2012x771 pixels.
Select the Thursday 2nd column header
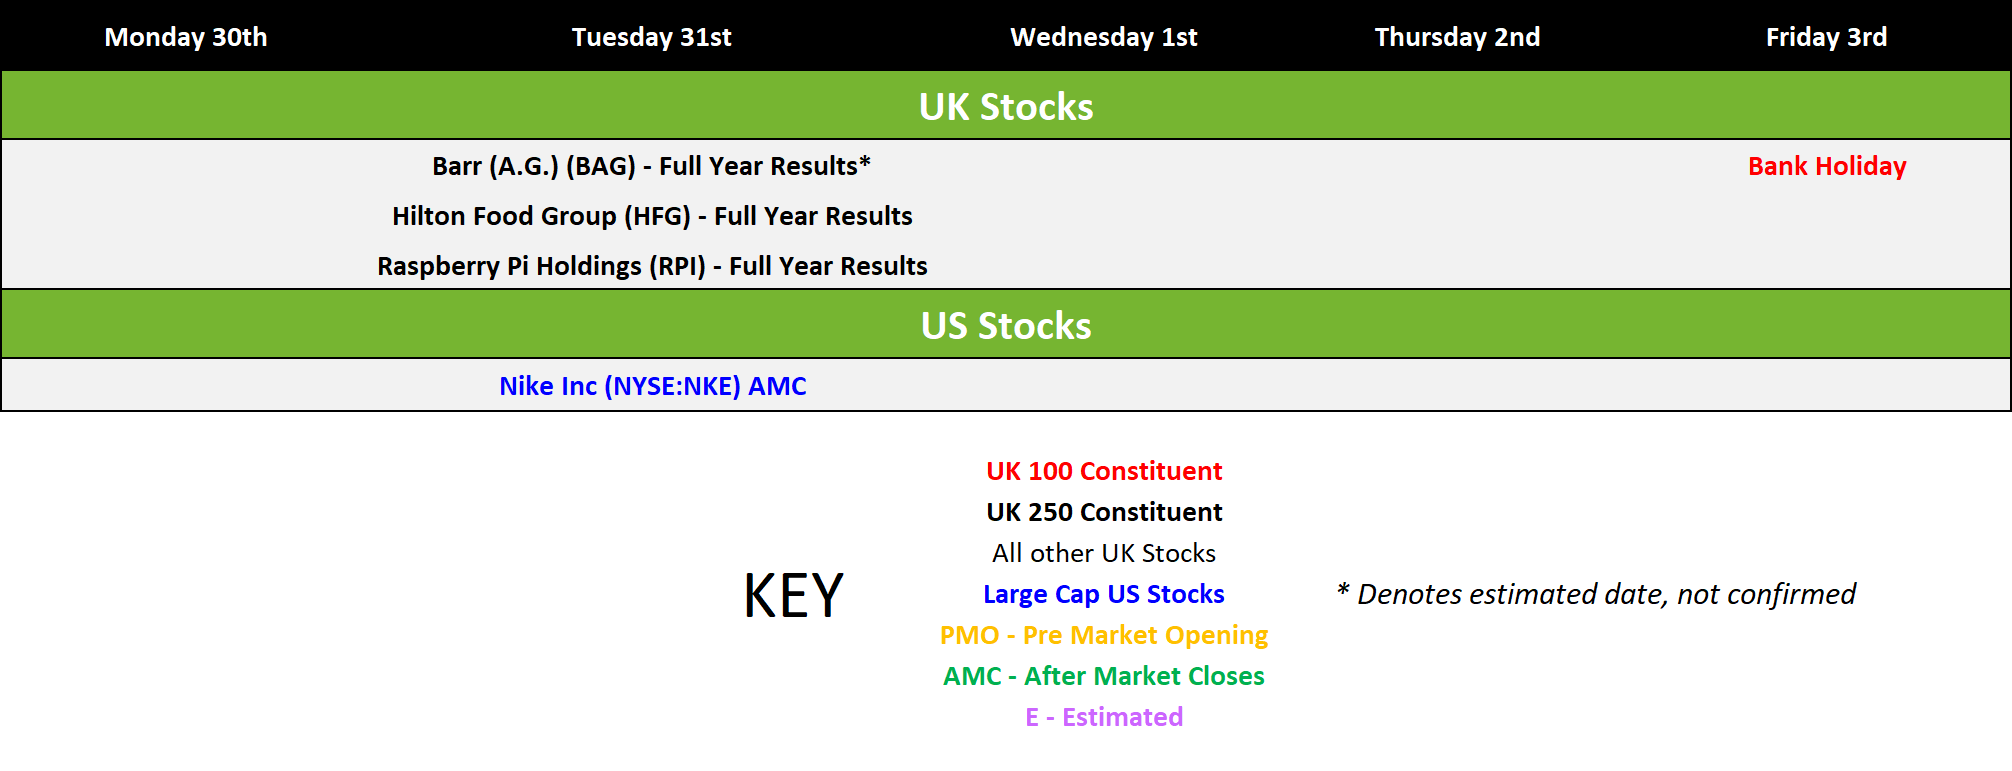[1457, 37]
